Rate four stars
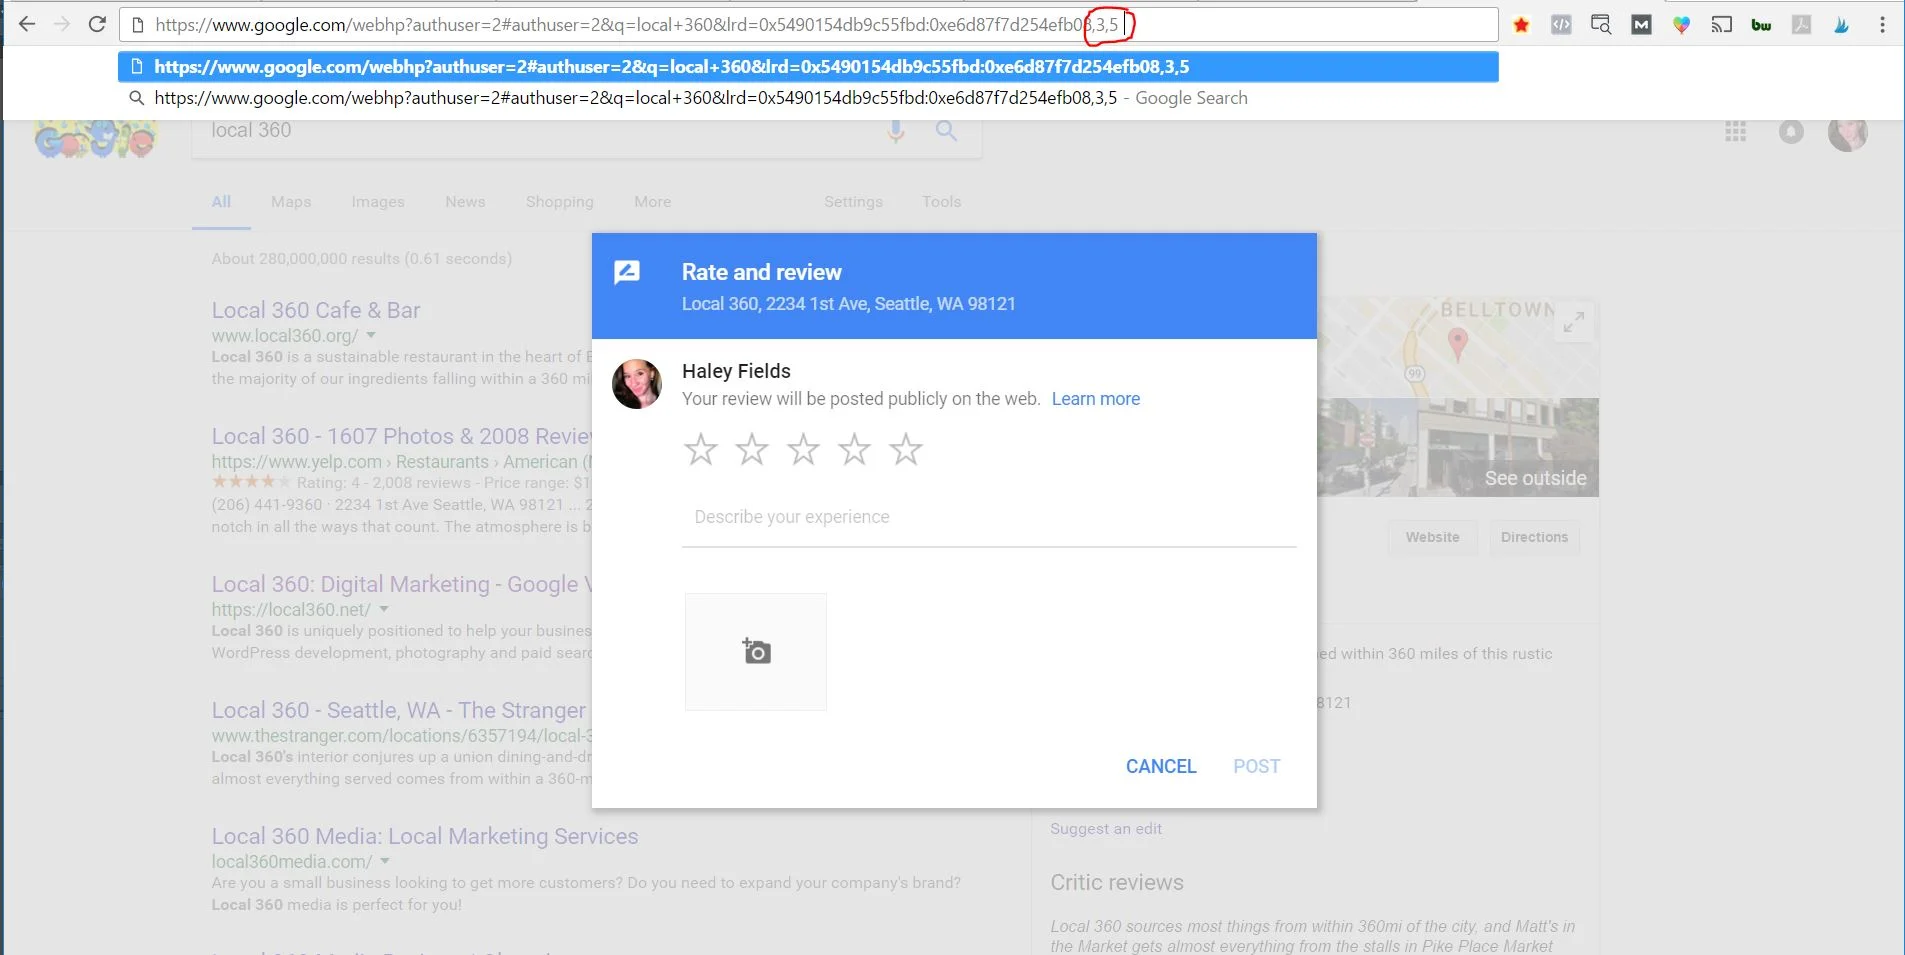Image resolution: width=1905 pixels, height=955 pixels. (854, 449)
